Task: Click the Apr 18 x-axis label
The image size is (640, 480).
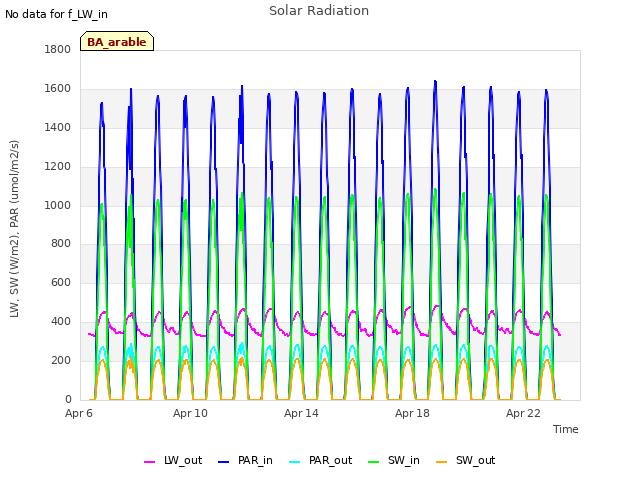Action: point(412,413)
